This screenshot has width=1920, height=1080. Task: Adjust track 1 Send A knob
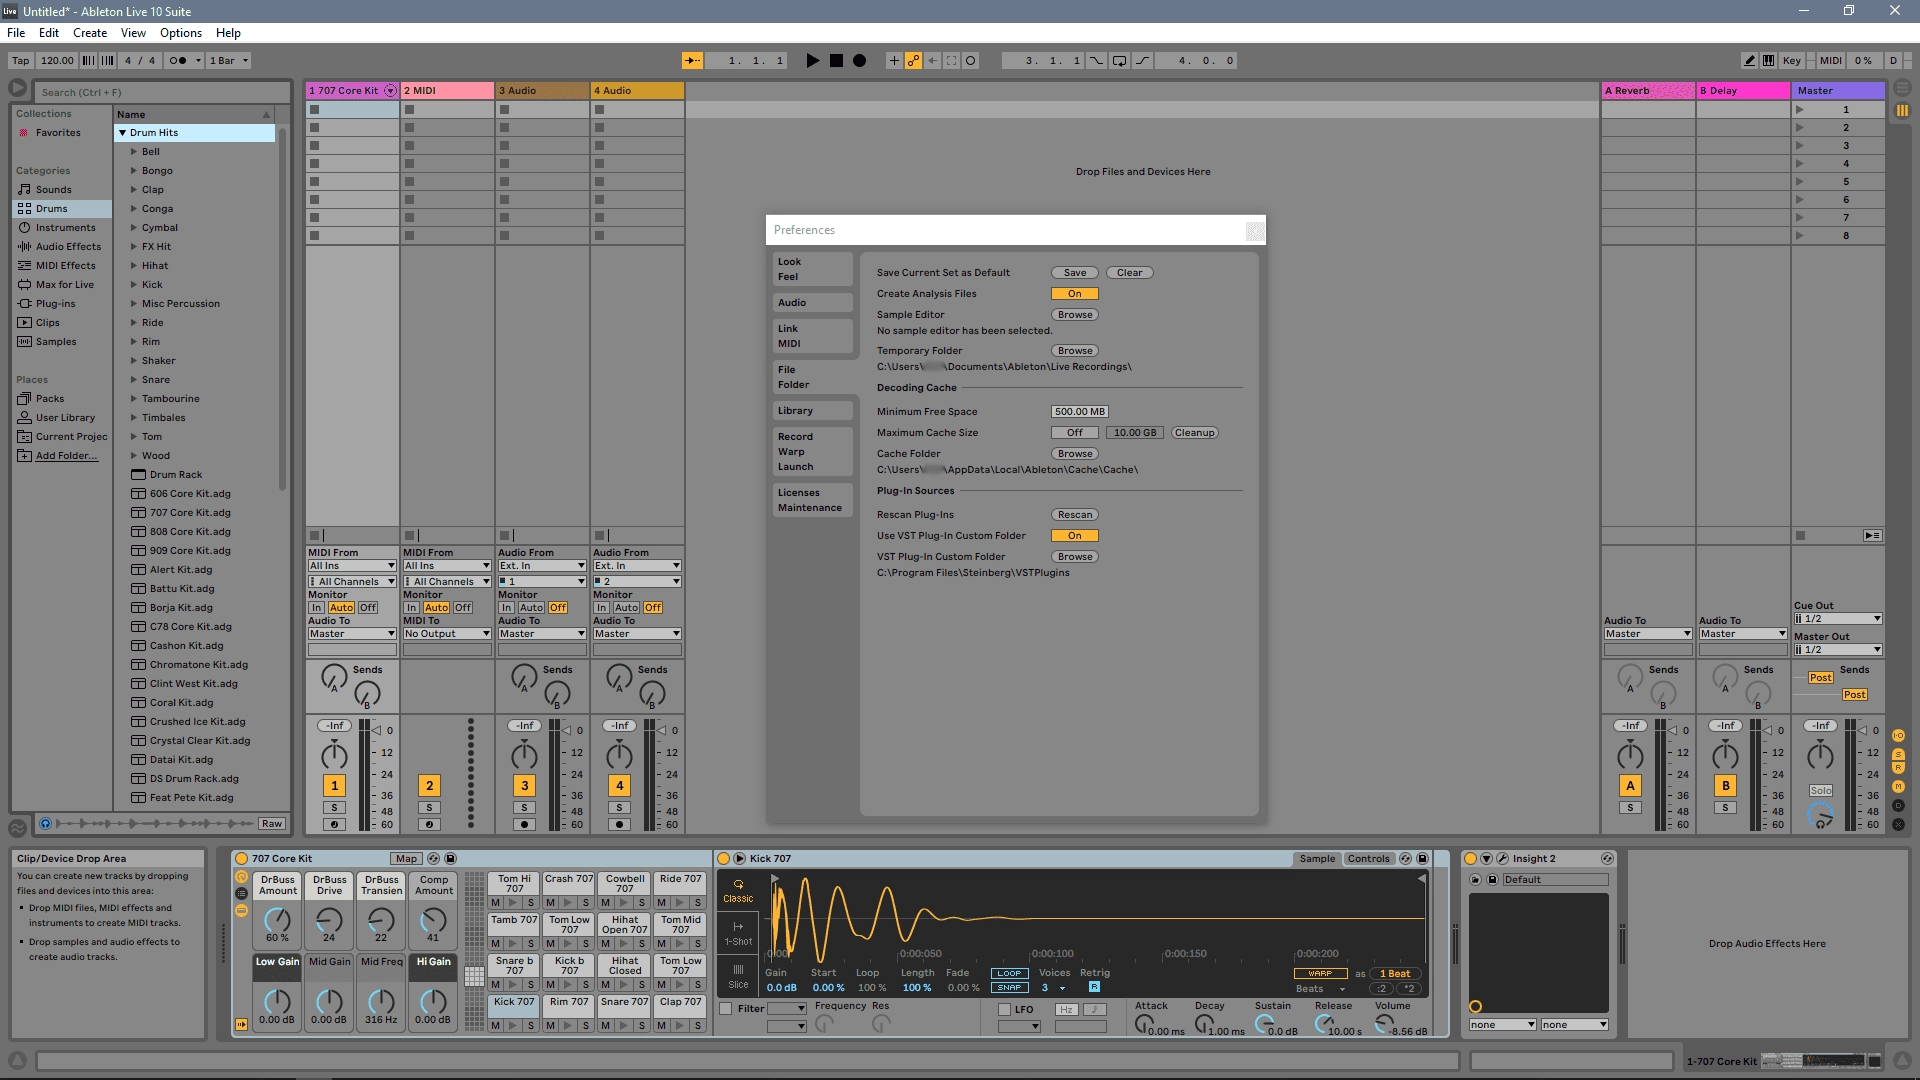pos(334,677)
